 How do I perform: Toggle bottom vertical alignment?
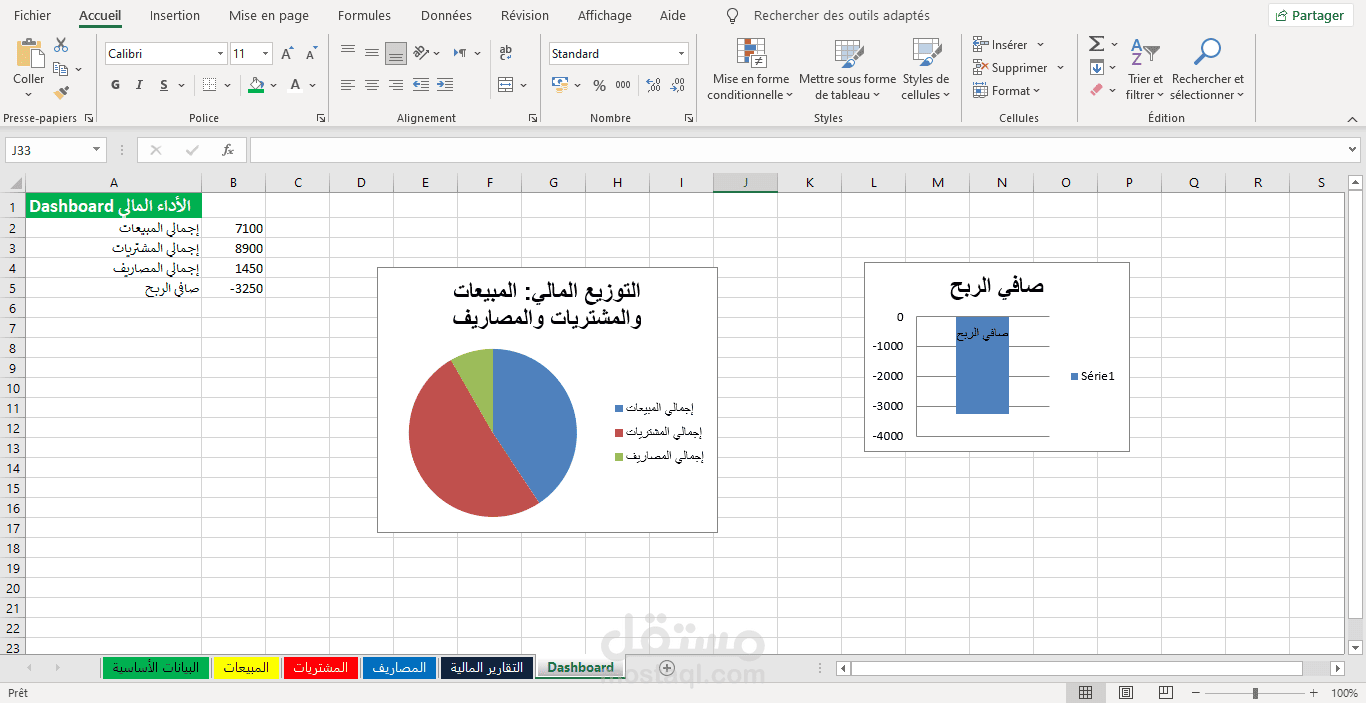pyautogui.click(x=396, y=53)
